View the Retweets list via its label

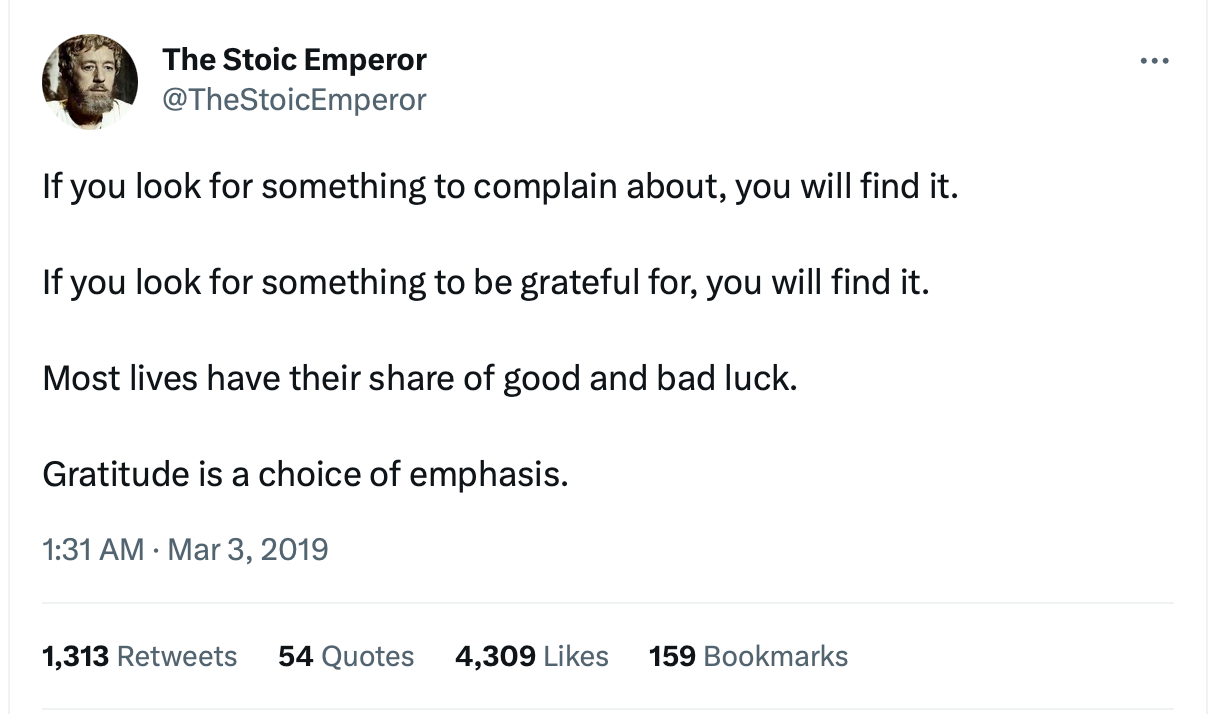(177, 656)
